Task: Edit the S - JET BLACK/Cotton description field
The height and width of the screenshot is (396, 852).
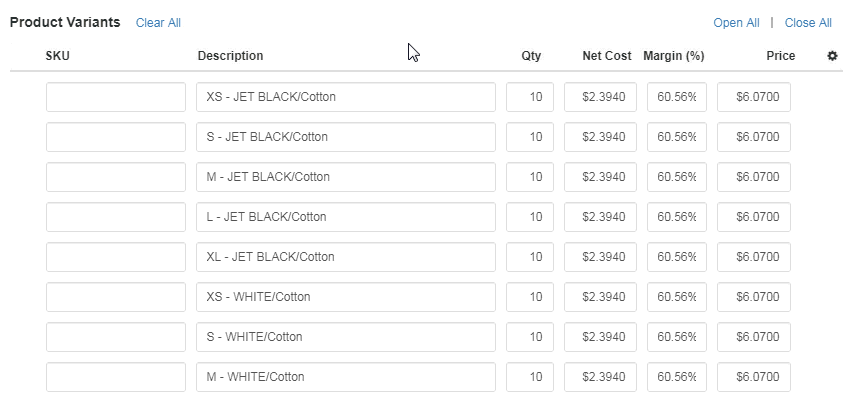Action: 346,137
